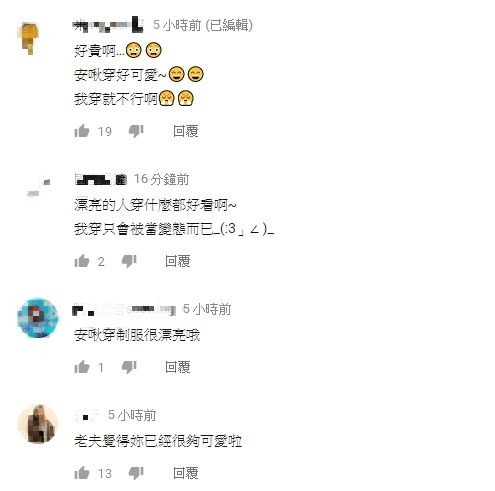This screenshot has height=491, width=495.
Task: Open the third commenter's pixelated username
Action: point(124,310)
